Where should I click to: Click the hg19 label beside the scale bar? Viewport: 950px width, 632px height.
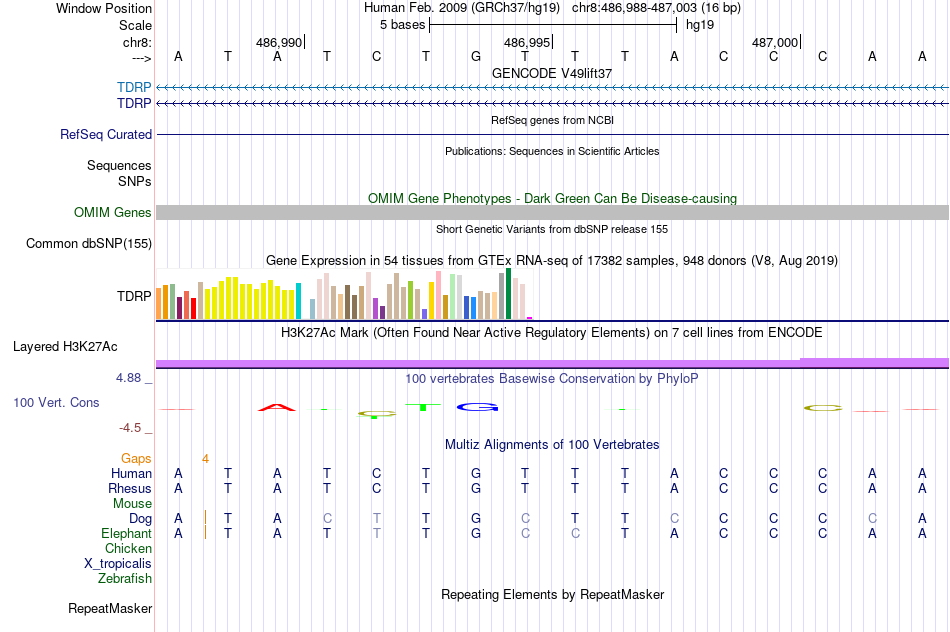tap(700, 25)
